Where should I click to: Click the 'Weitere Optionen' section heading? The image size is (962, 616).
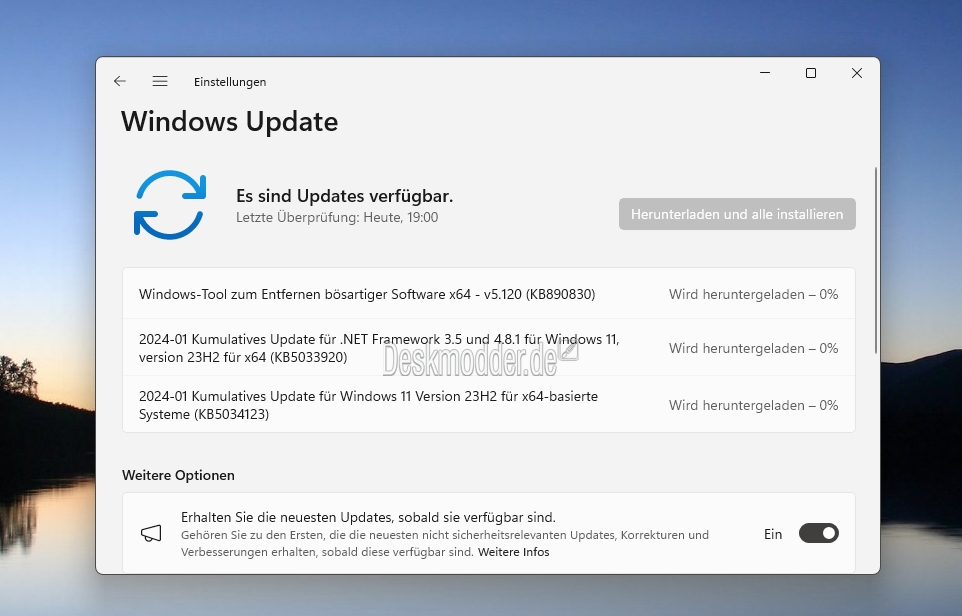179,475
